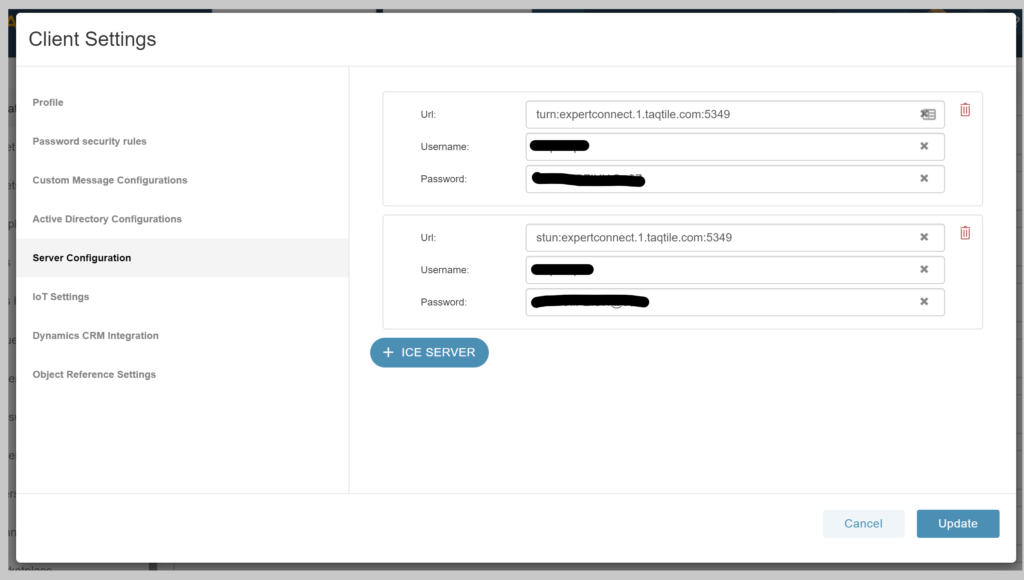
Task: Delete the stun server entry via trash icon
Action: [x=964, y=233]
